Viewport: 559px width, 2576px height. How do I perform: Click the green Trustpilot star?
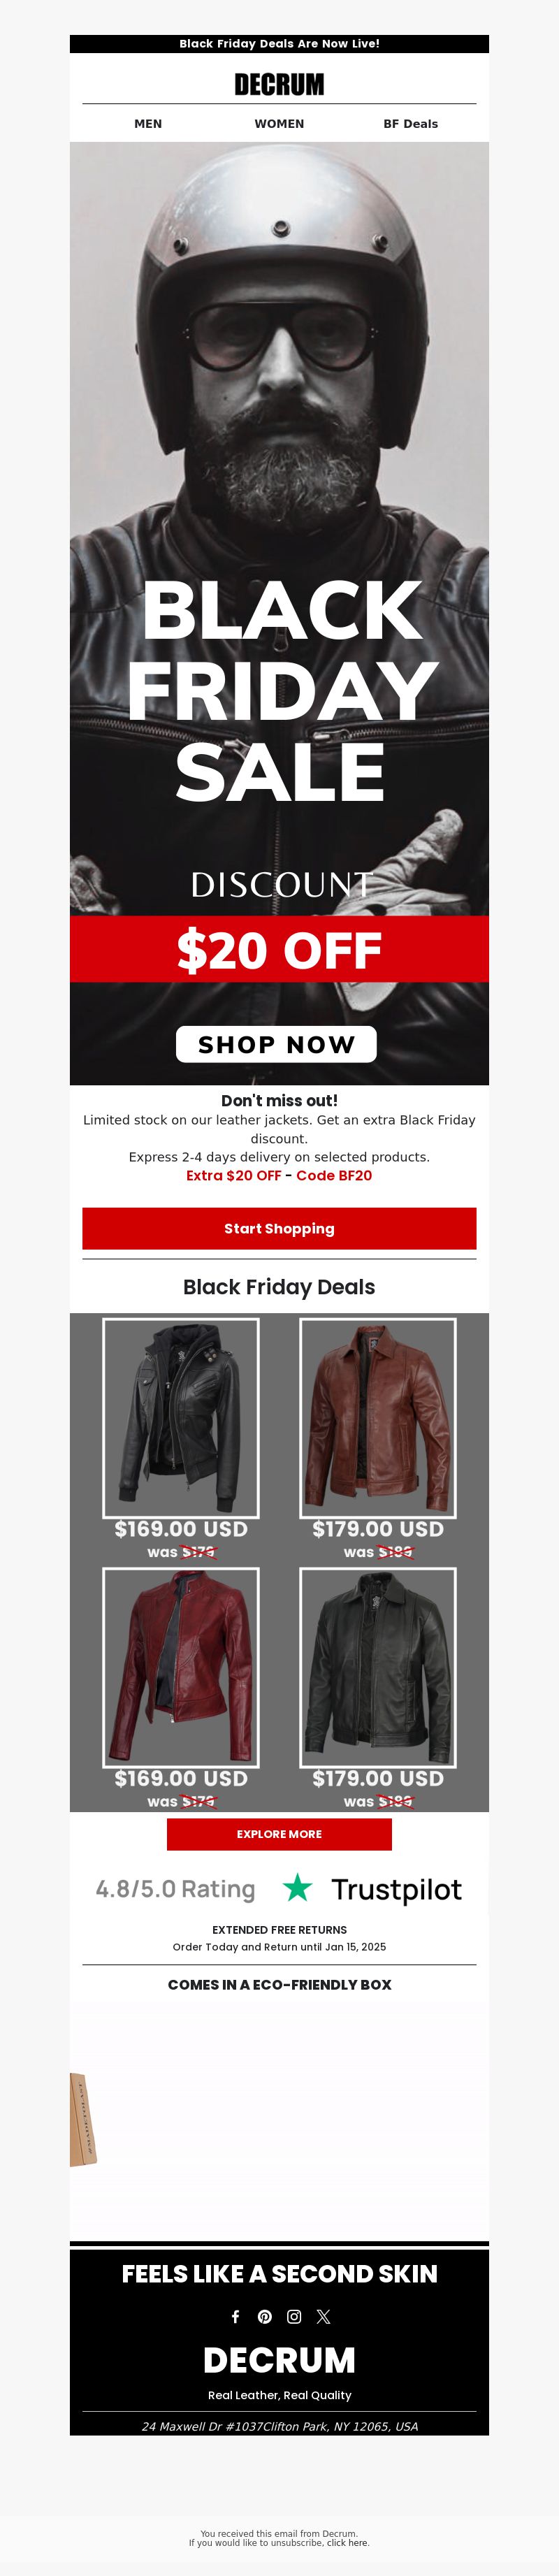pyautogui.click(x=297, y=1888)
